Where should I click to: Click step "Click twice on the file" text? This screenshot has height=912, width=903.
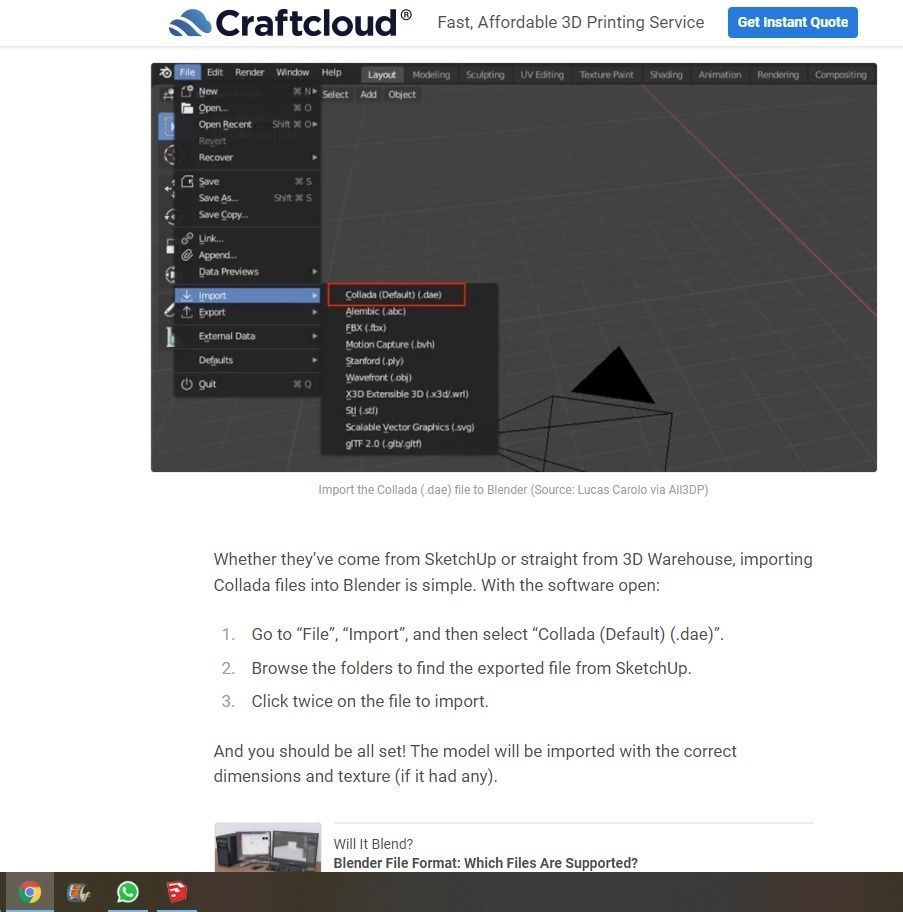[x=370, y=701]
